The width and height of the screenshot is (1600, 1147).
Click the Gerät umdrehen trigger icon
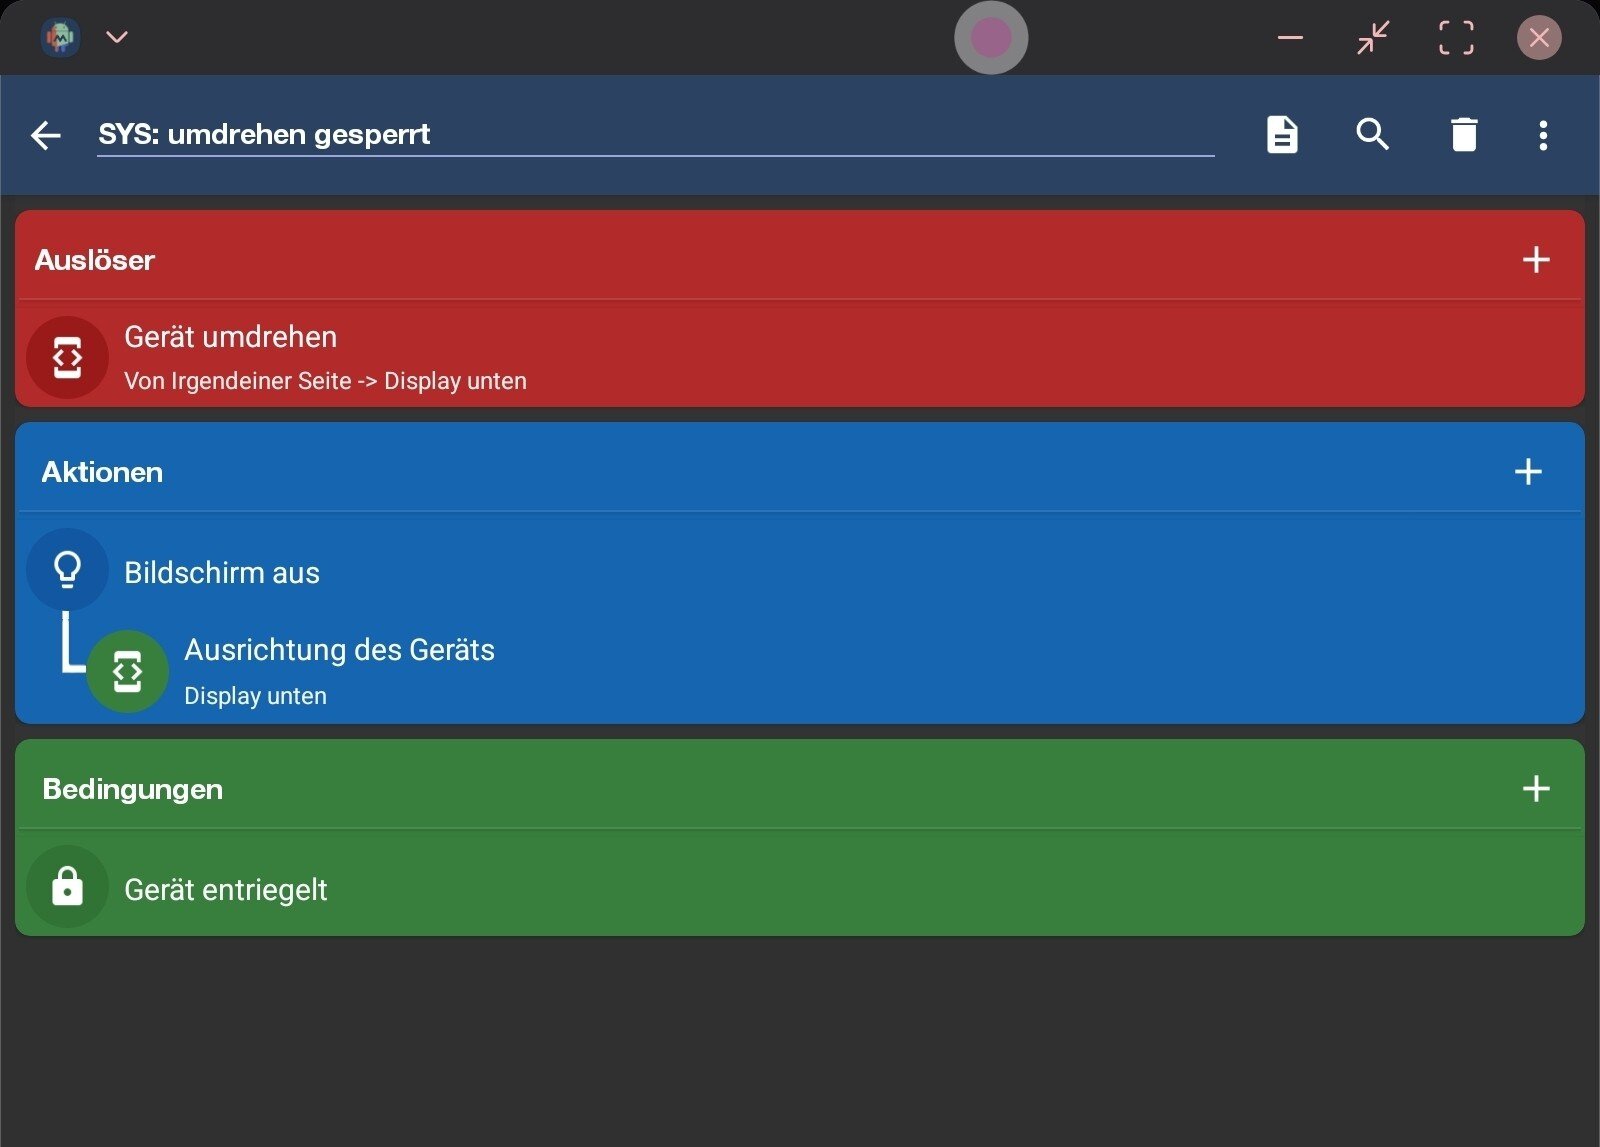pos(67,358)
